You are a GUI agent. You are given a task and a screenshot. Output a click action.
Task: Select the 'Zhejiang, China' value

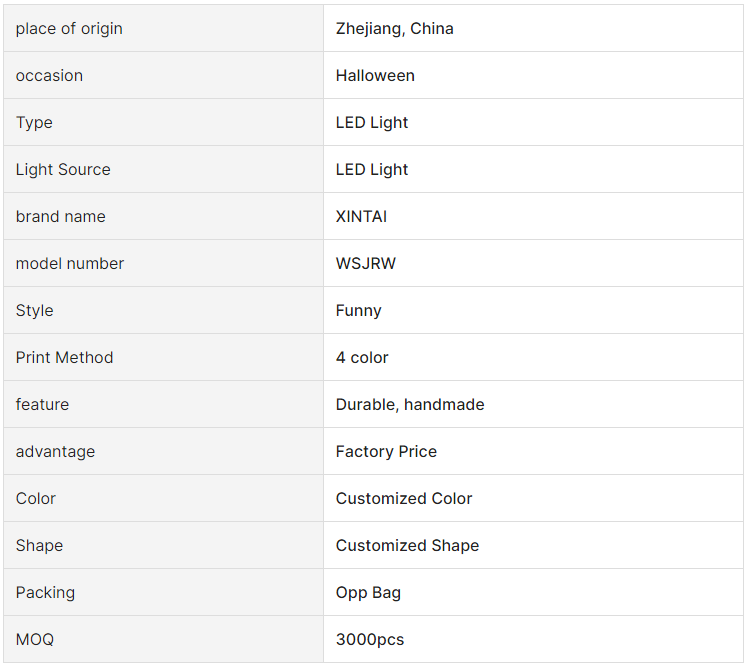[394, 29]
